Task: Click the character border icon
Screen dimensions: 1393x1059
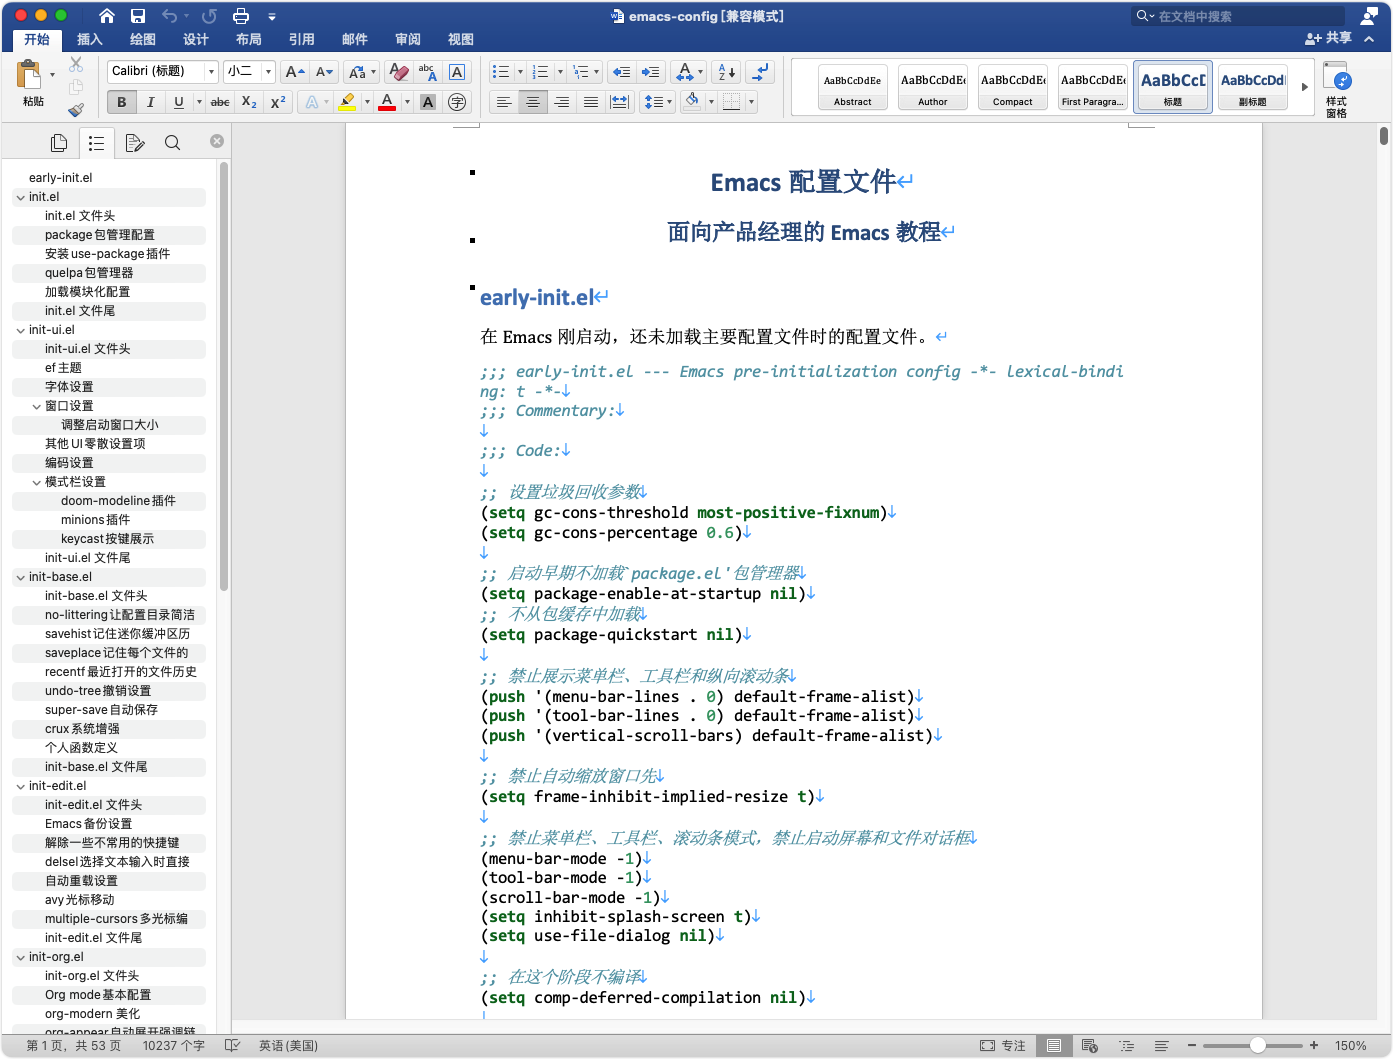Action: tap(457, 72)
